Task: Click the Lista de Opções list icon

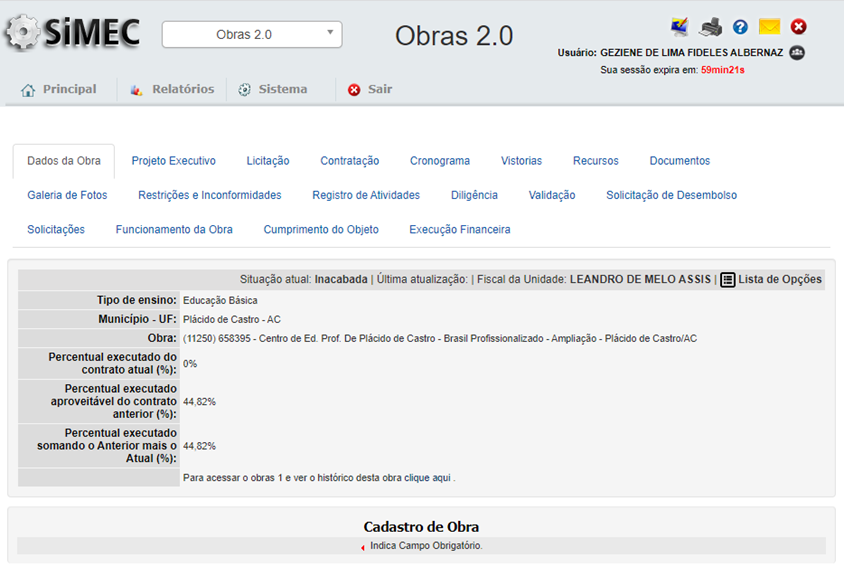Action: tap(728, 280)
